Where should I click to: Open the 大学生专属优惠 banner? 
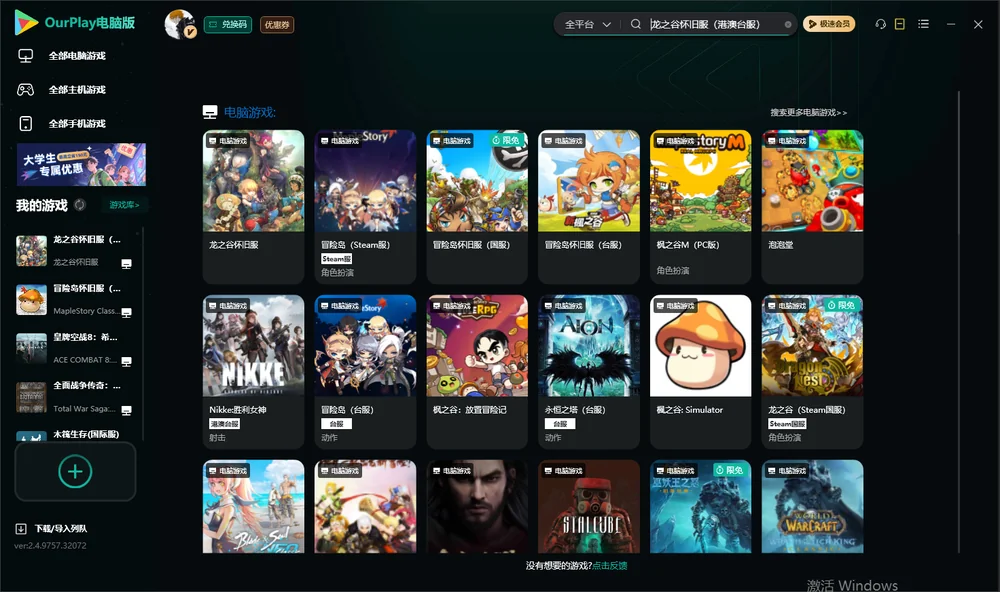coord(82,165)
